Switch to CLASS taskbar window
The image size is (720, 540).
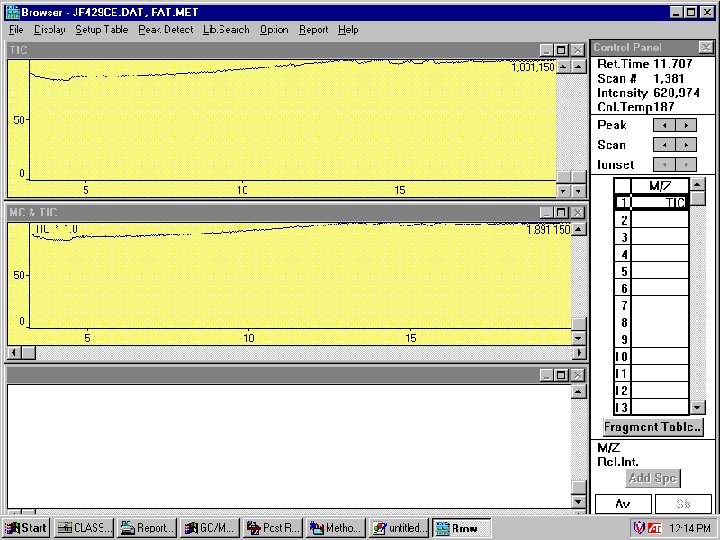[x=83, y=528]
